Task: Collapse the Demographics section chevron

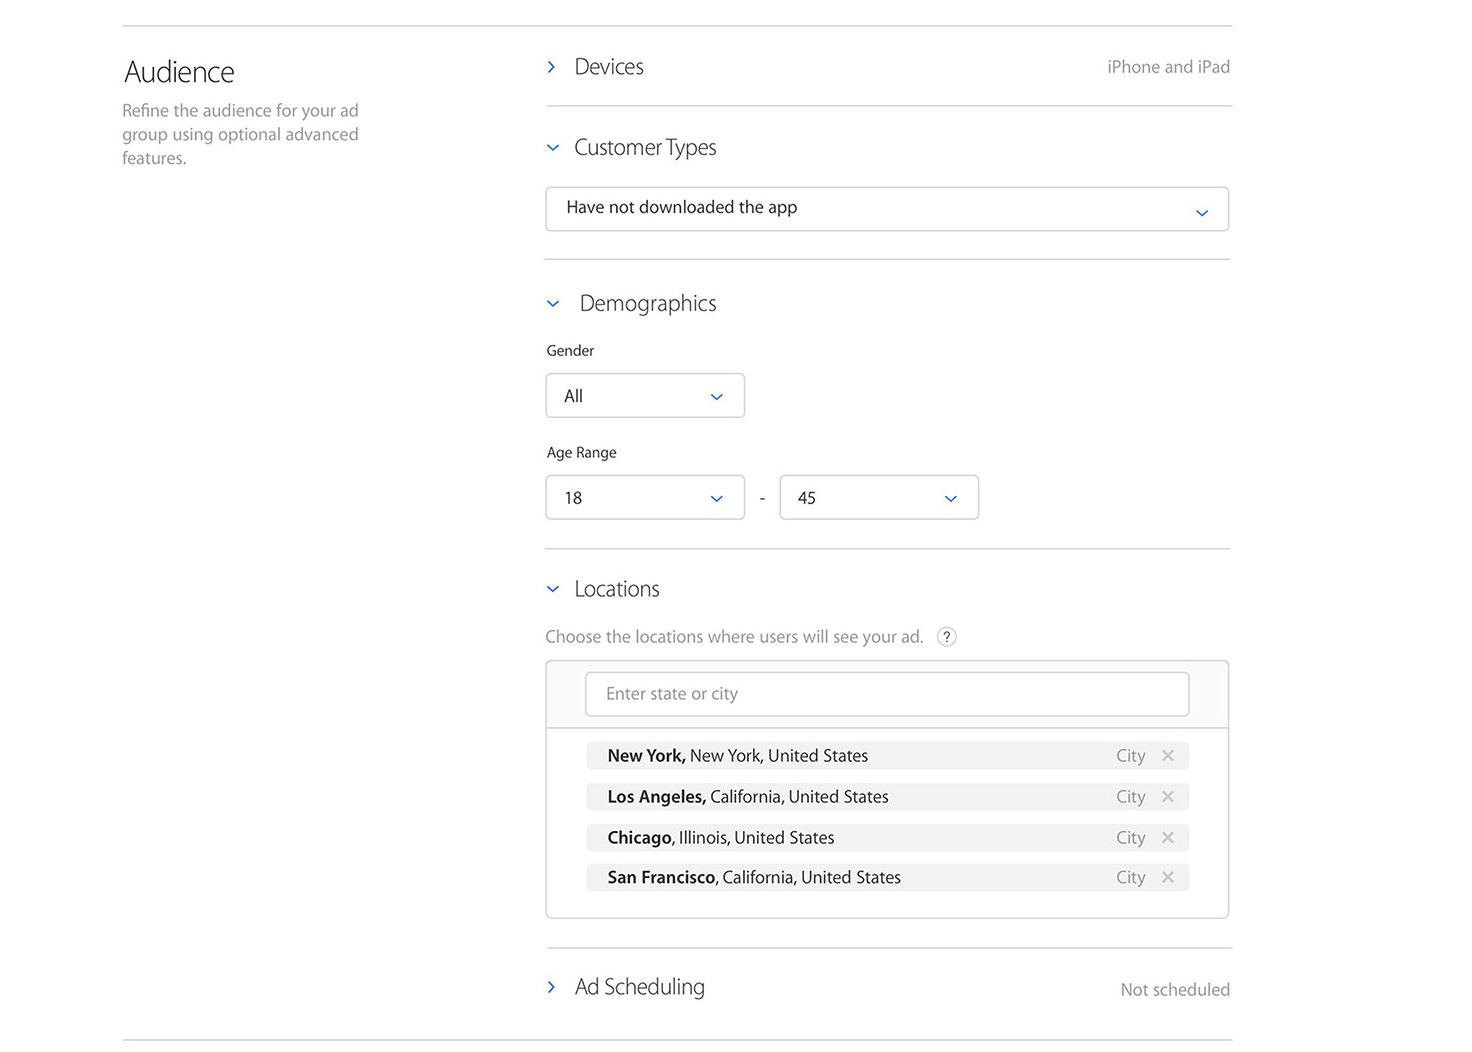Action: (553, 304)
